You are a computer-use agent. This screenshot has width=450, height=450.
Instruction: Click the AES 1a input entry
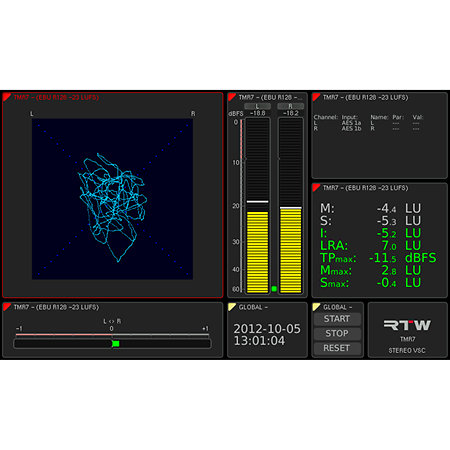(x=351, y=123)
